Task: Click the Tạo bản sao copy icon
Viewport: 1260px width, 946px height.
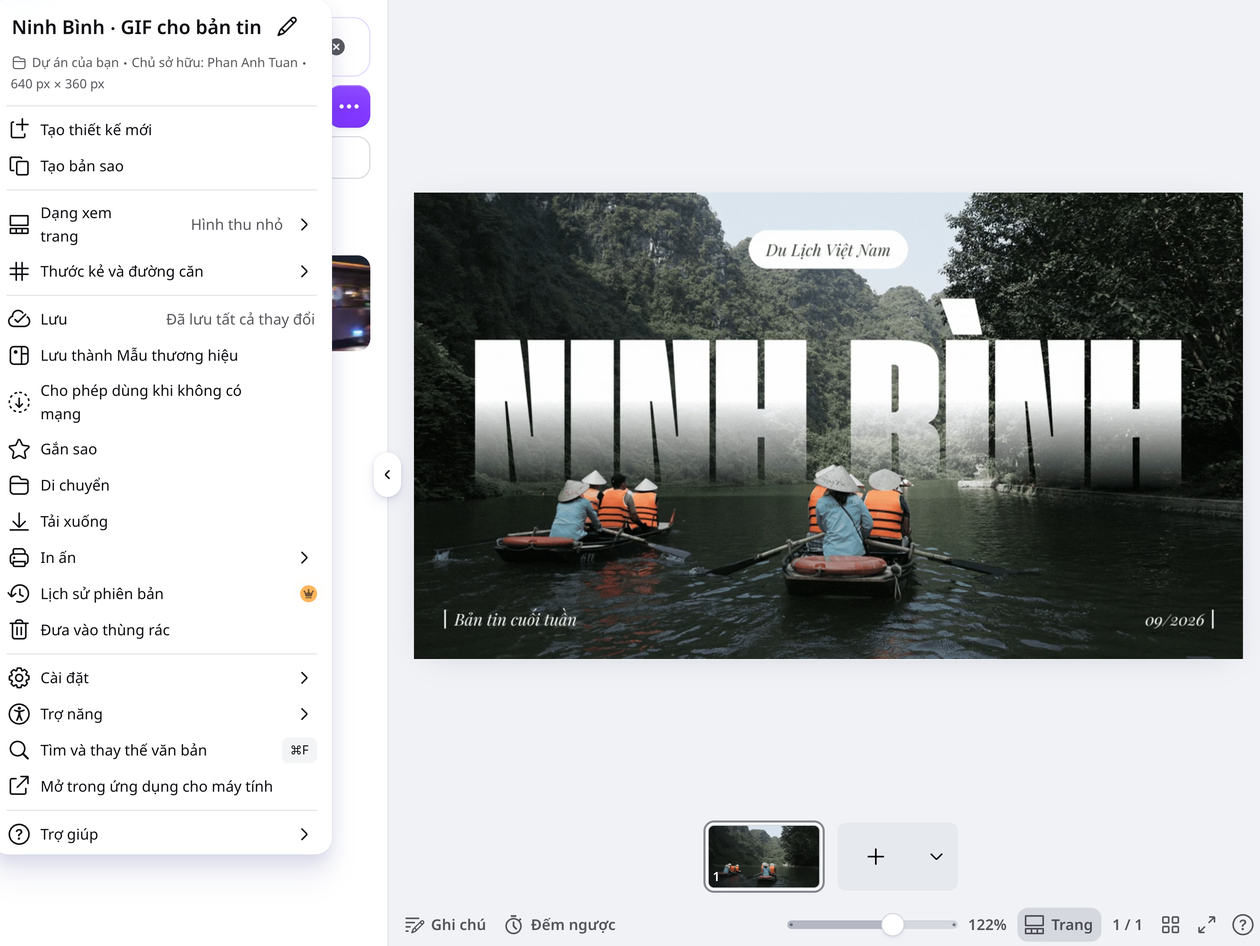Action: (19, 166)
